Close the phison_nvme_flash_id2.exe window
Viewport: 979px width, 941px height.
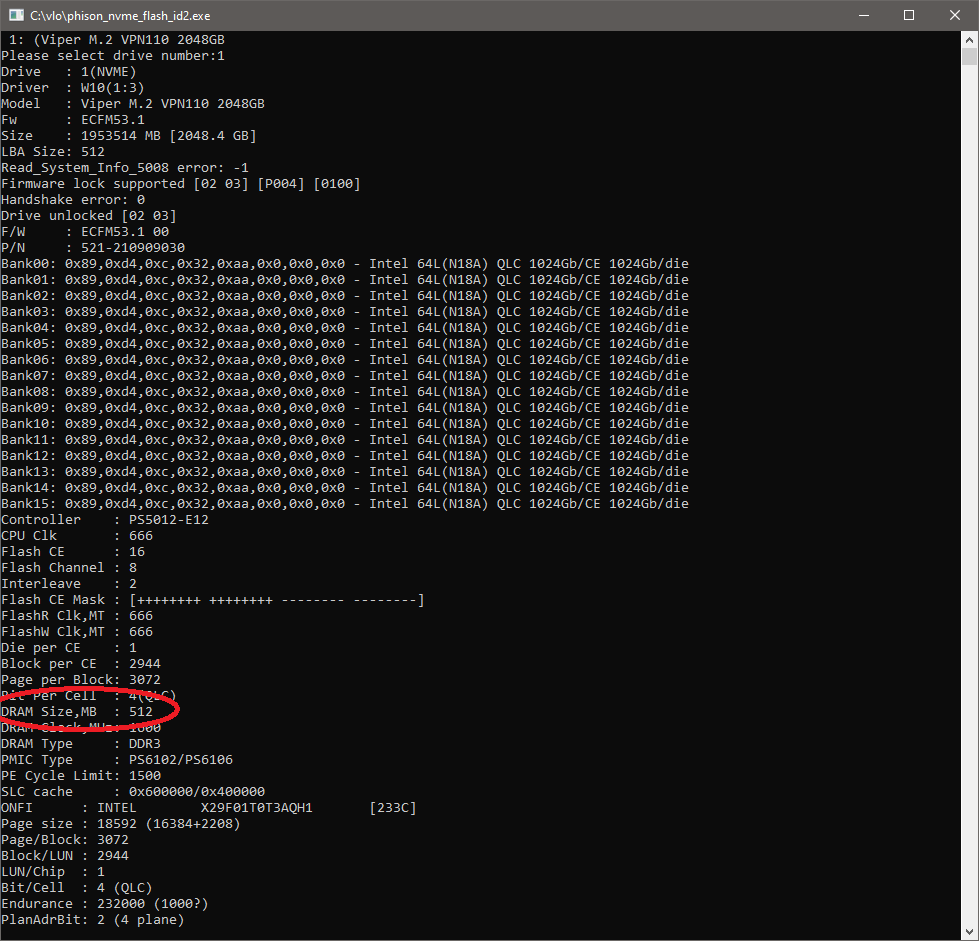click(955, 15)
